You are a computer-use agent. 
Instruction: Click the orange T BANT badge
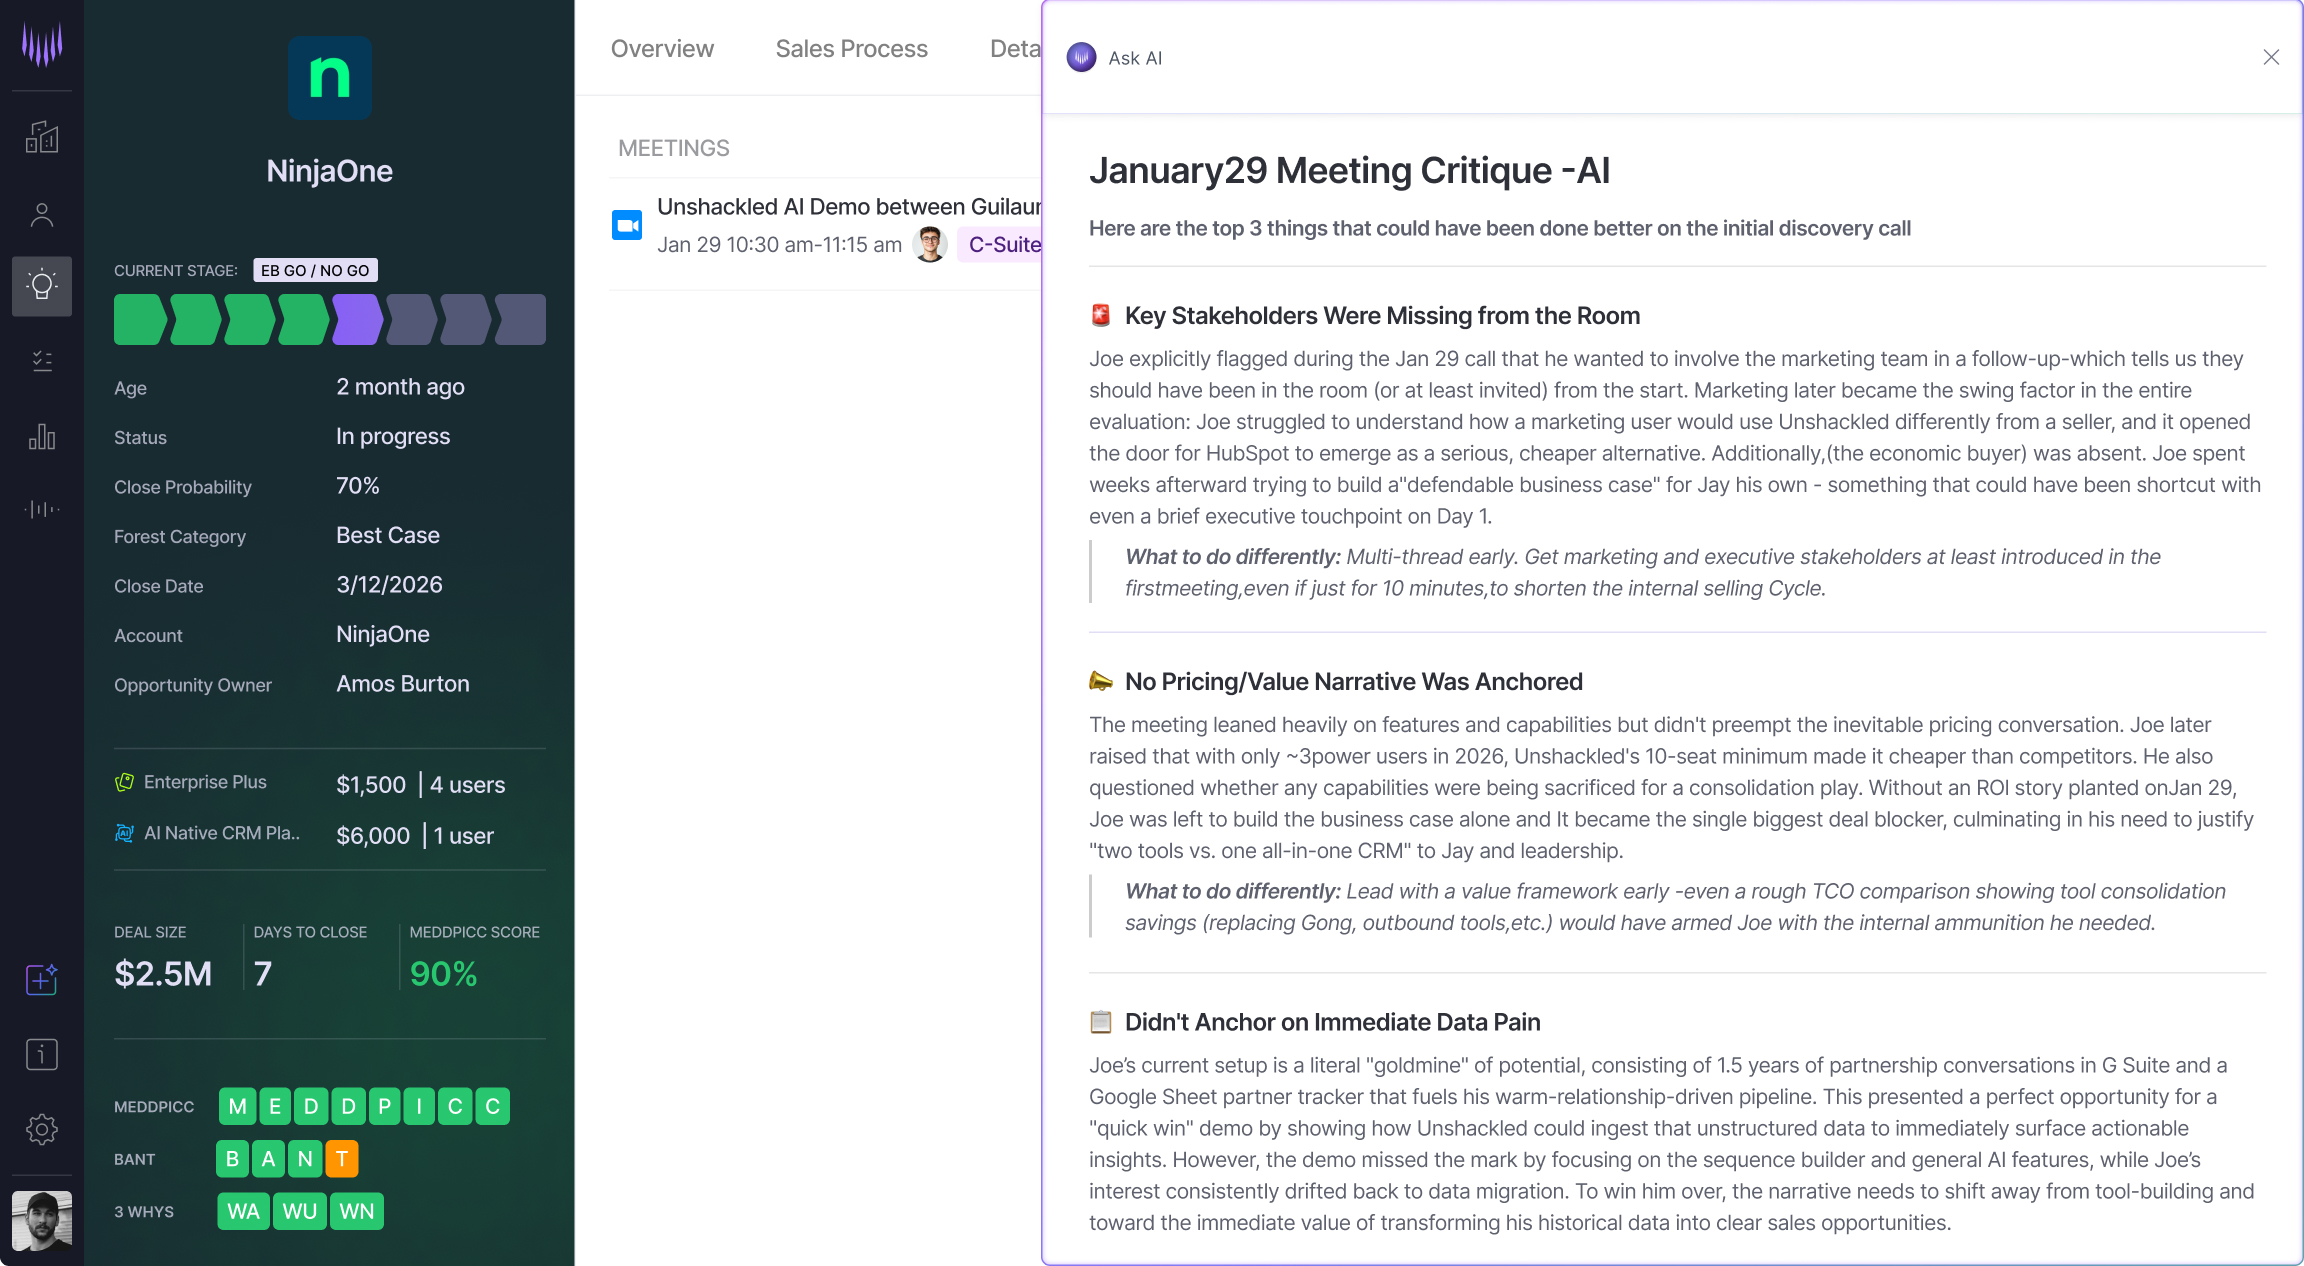coord(342,1159)
